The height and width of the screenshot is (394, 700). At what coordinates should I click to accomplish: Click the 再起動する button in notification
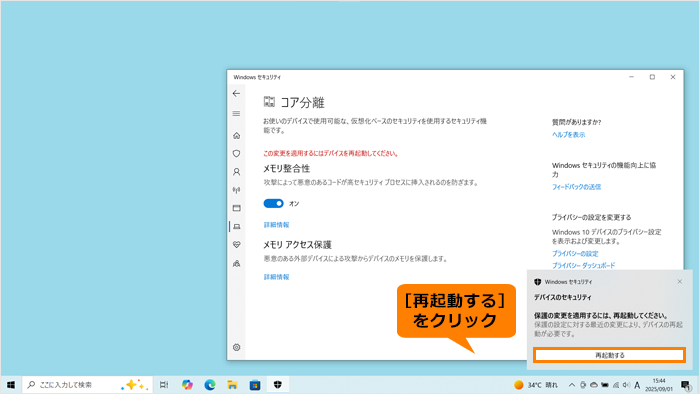[x=609, y=355]
